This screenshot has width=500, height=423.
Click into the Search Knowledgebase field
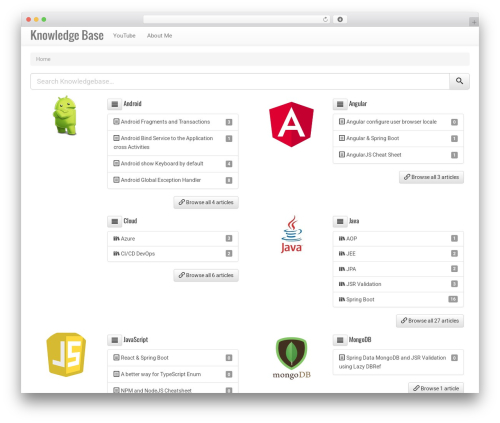pyautogui.click(x=240, y=81)
